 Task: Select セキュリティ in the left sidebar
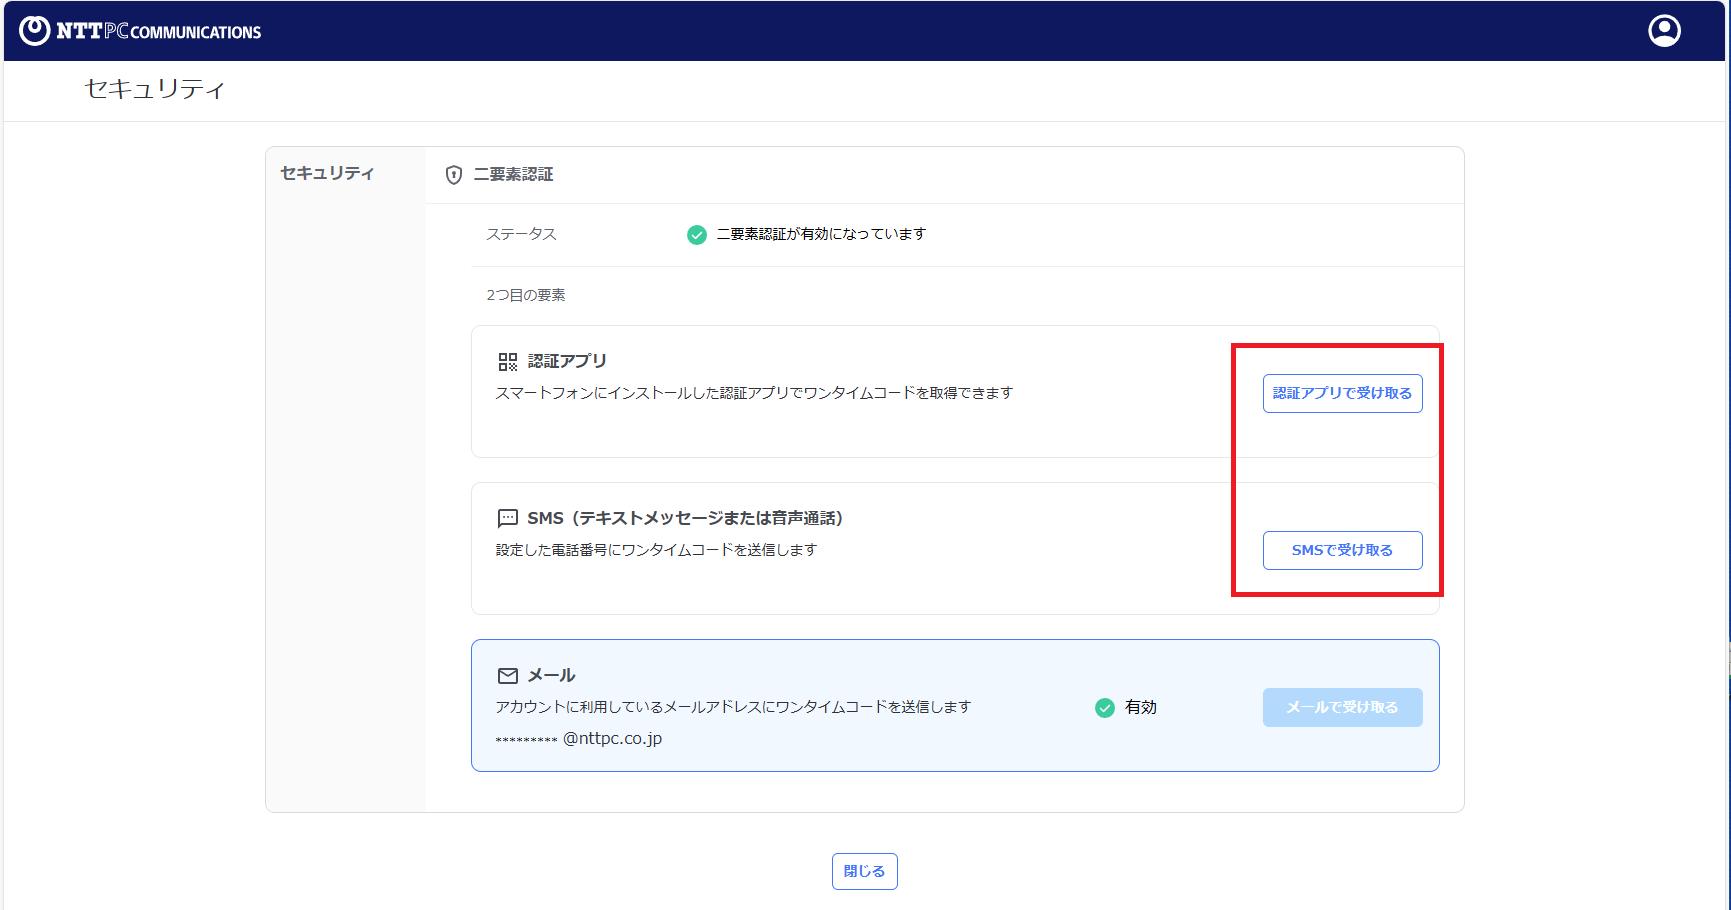[327, 173]
